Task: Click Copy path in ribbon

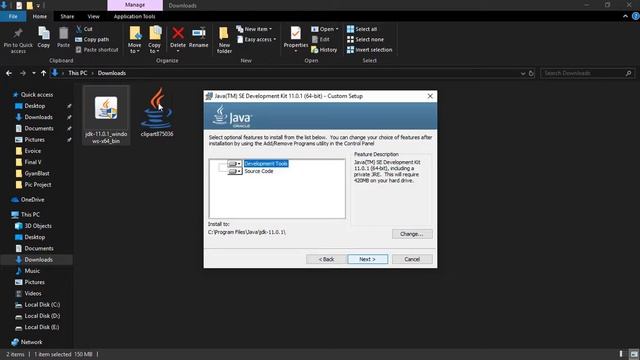Action: click(x=92, y=39)
